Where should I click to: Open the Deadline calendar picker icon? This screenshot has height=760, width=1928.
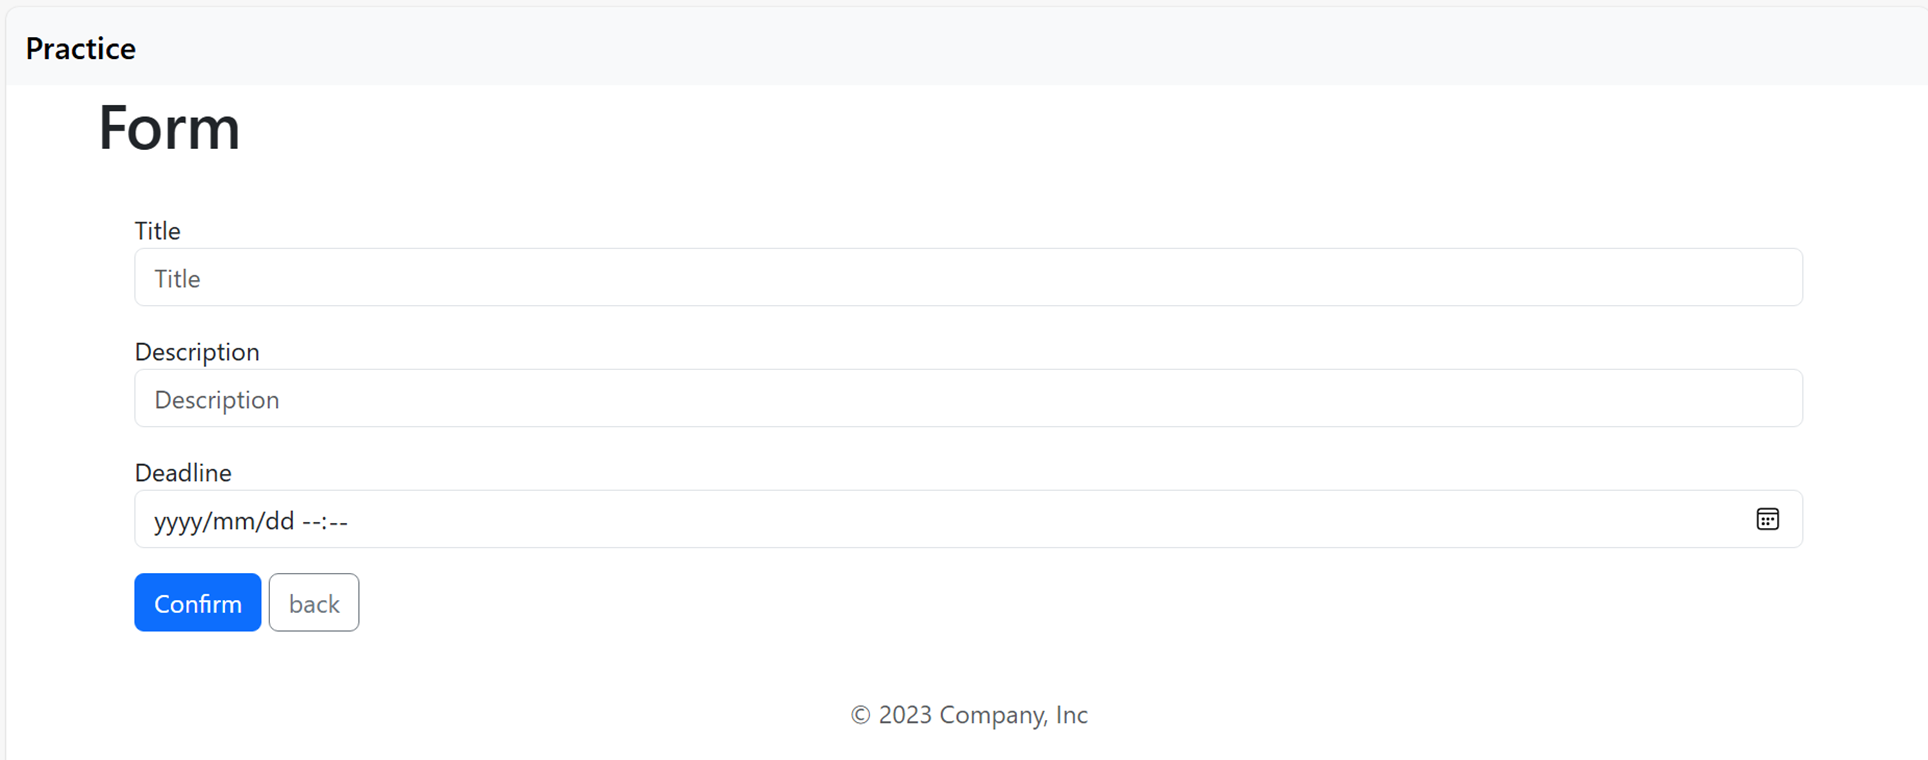click(x=1767, y=519)
